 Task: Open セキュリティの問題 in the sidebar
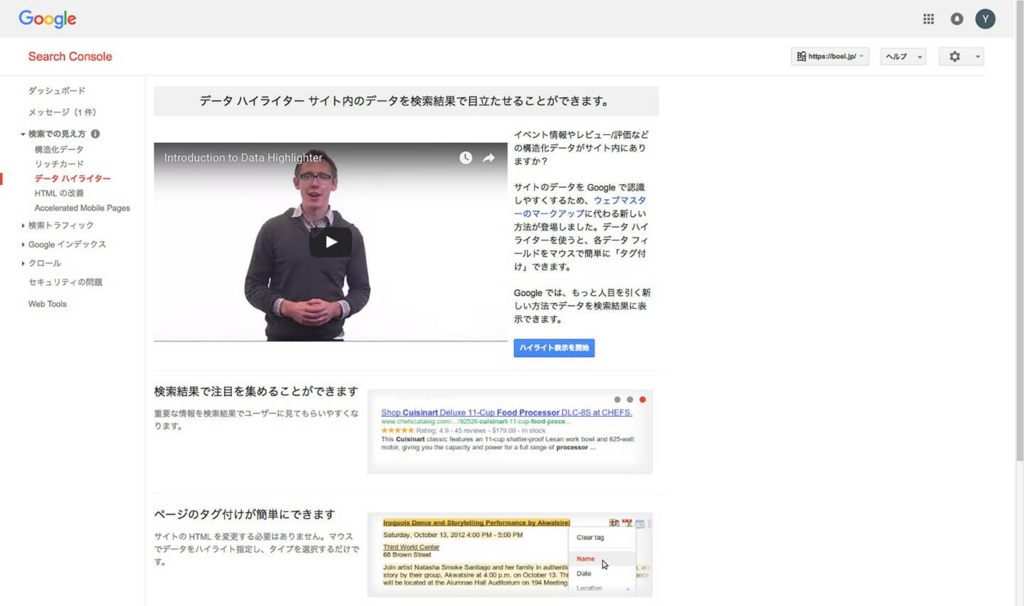pos(65,282)
